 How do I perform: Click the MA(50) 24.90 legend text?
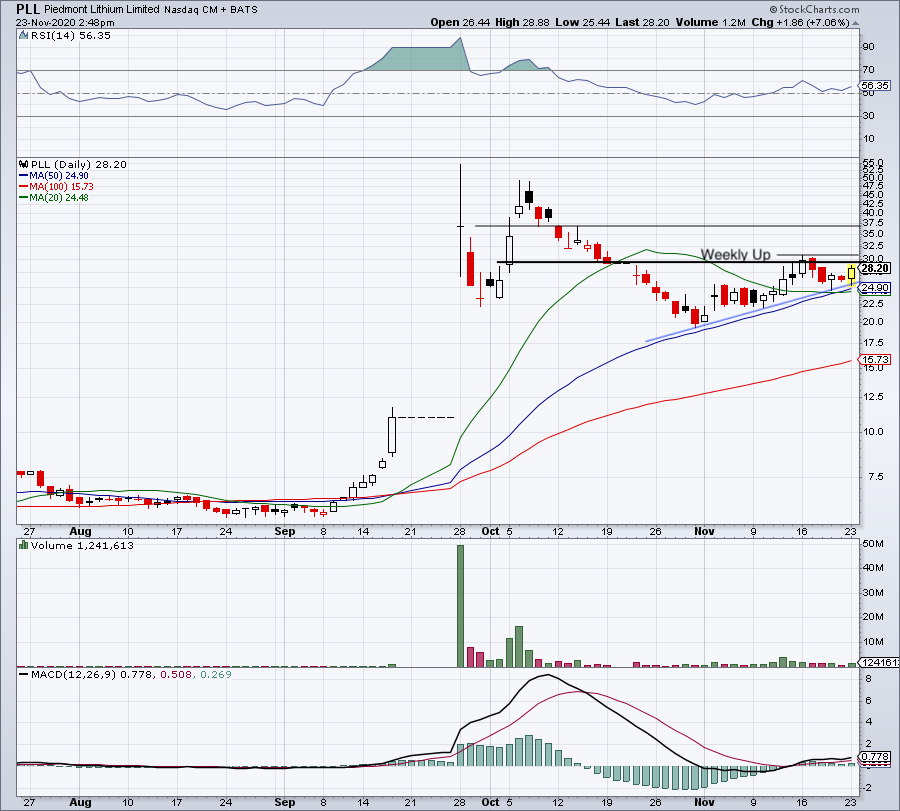click(x=59, y=176)
